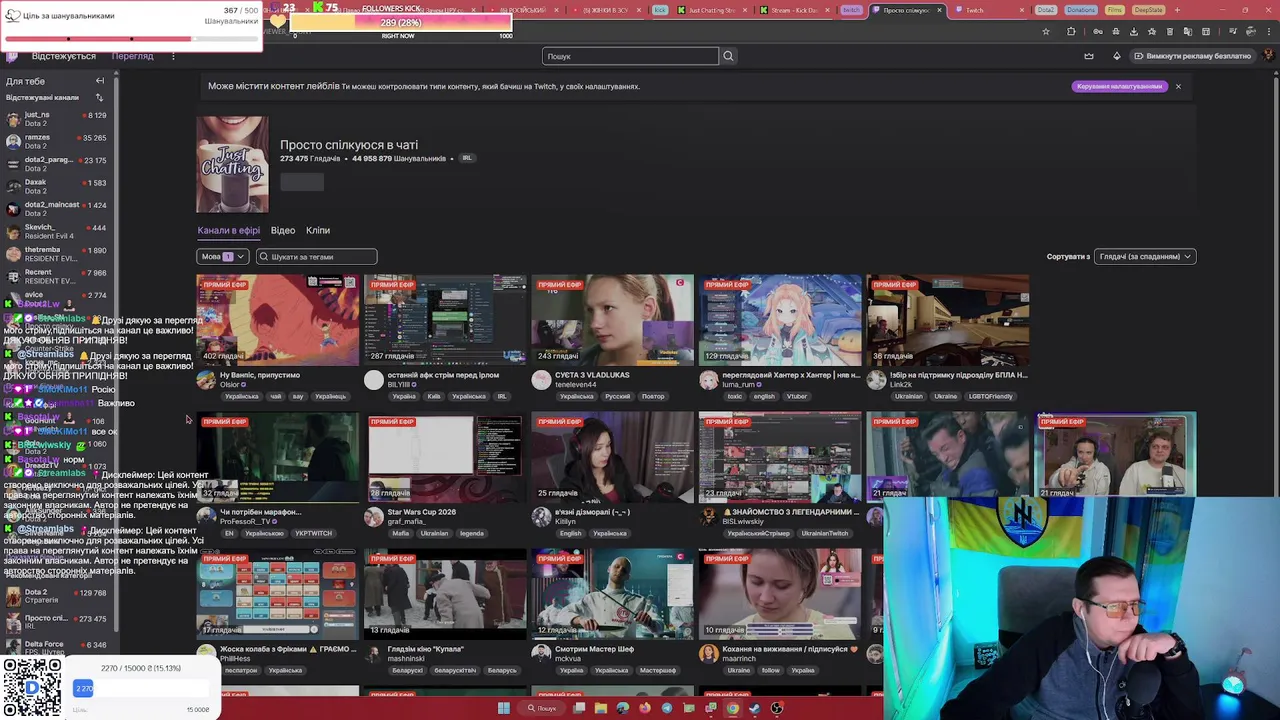Click the 'Чи потрібен марафон...' stream title
This screenshot has width=1280, height=720.
260,512
